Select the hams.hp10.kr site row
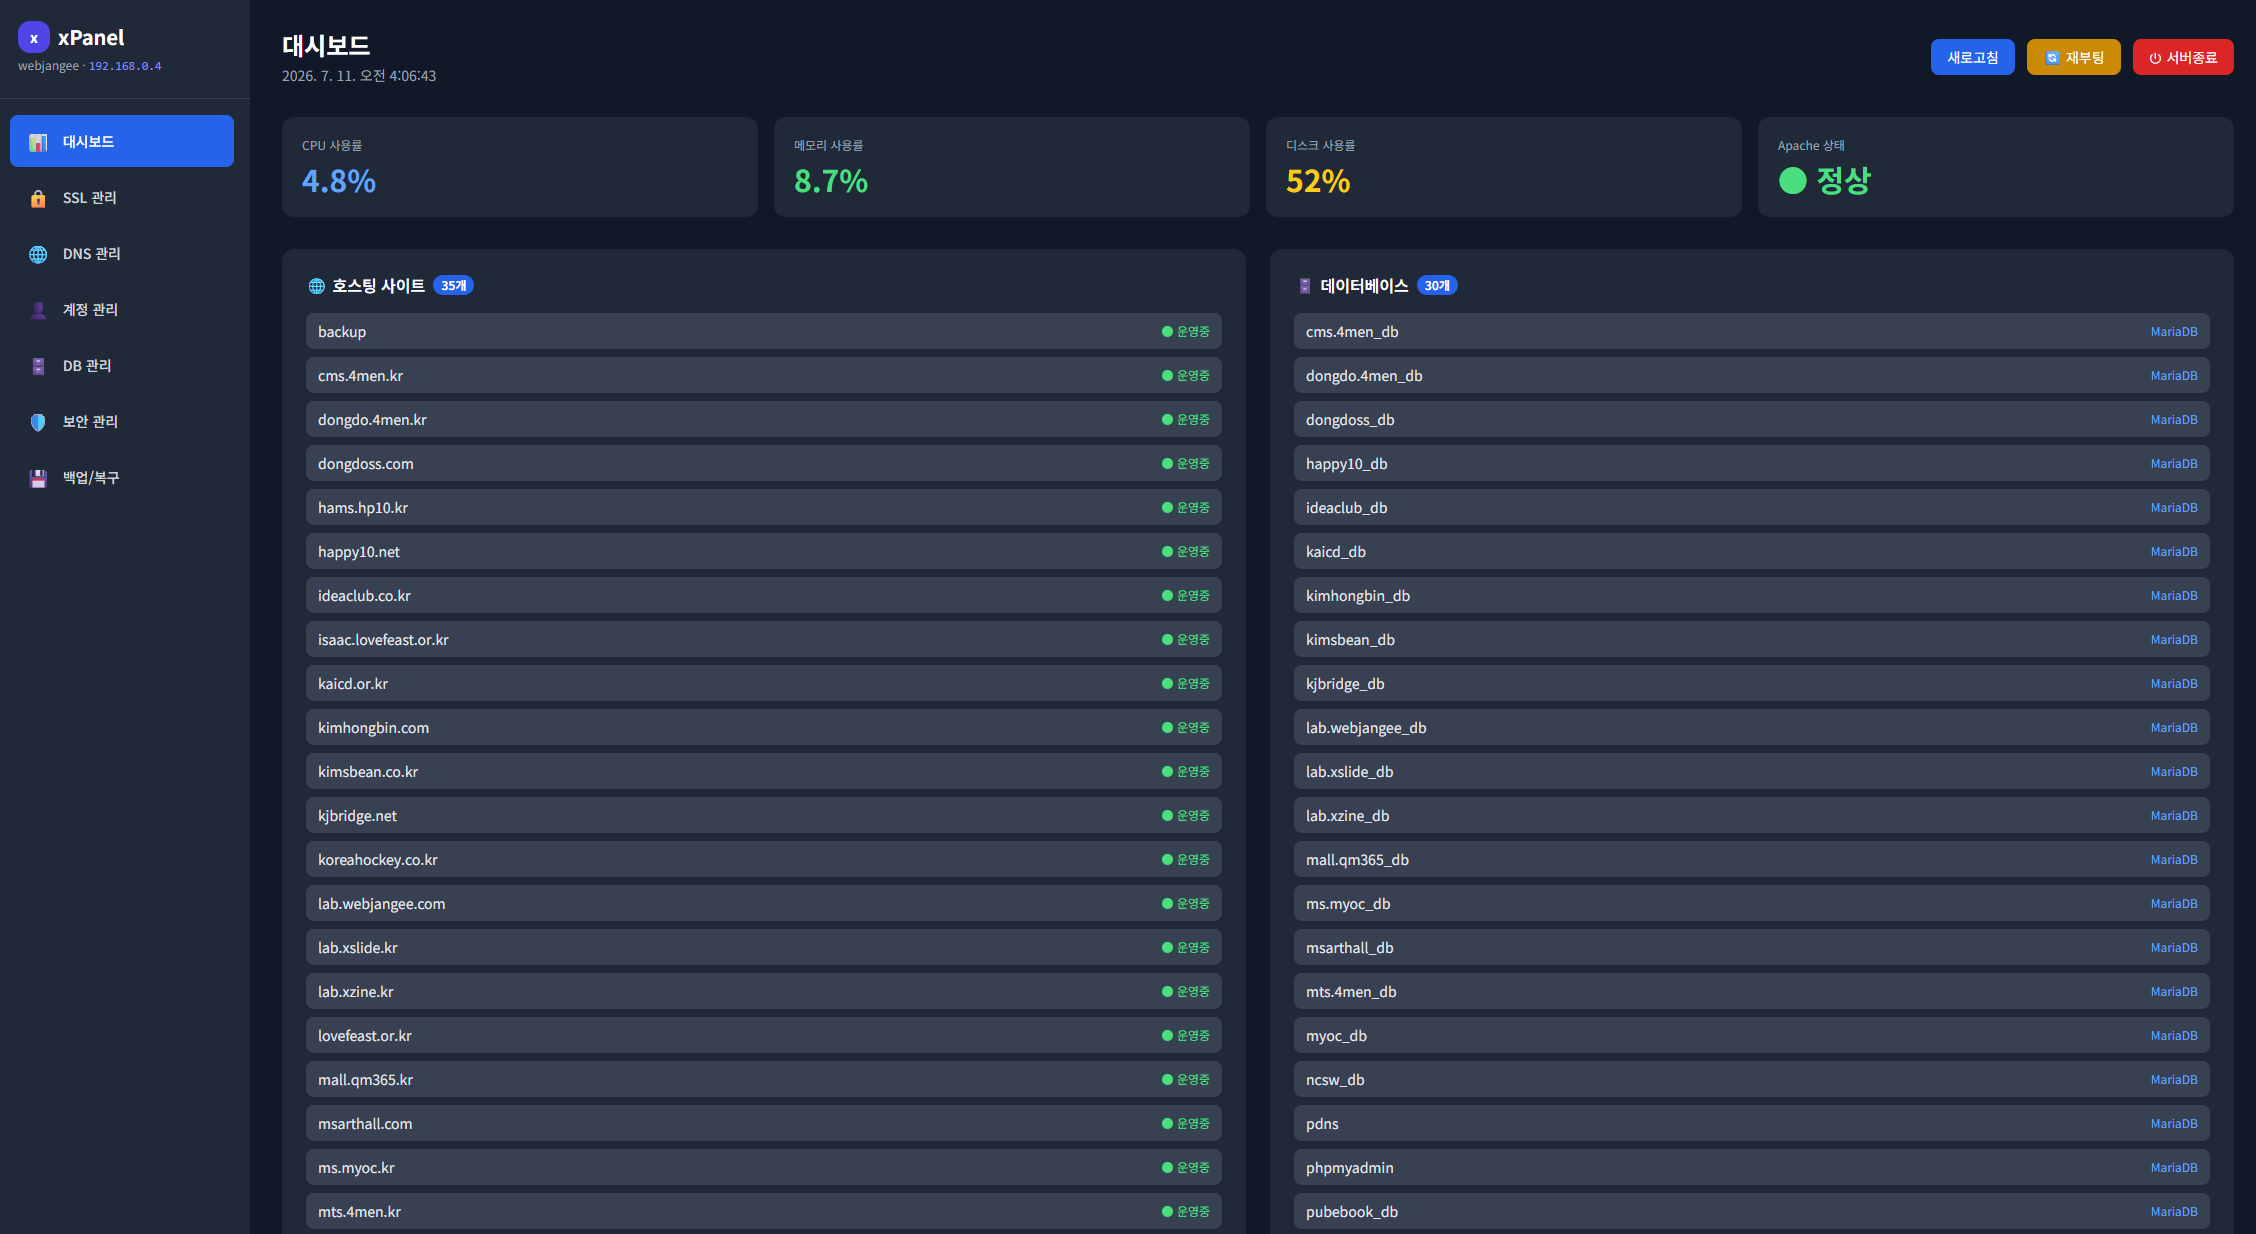Viewport: 2256px width, 1234px height. point(764,507)
